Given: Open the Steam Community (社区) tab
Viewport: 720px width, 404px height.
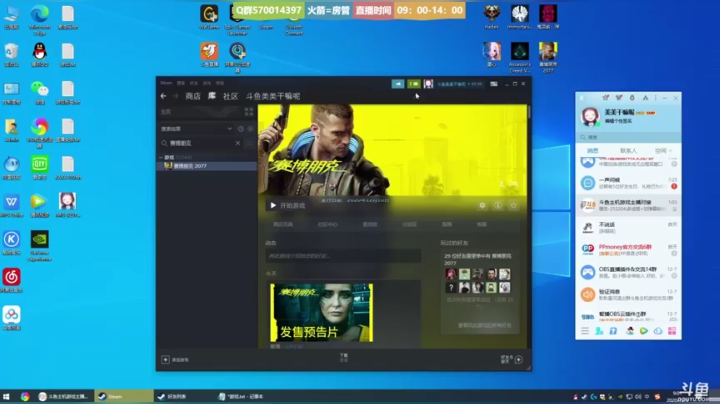Looking at the screenshot, I should [x=231, y=96].
